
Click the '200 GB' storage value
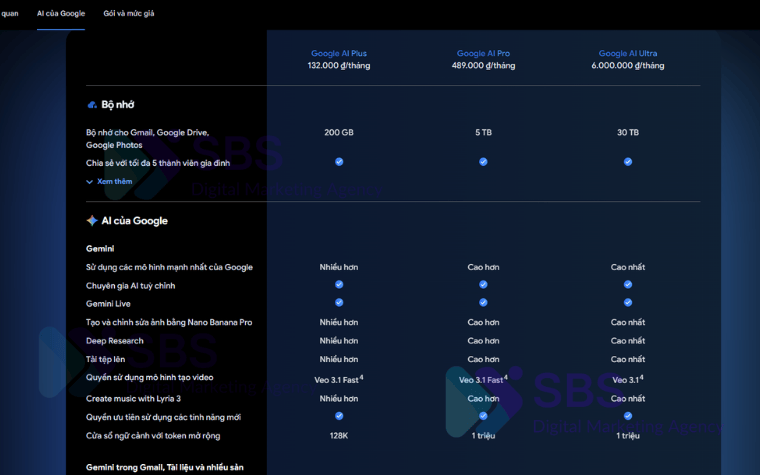[x=339, y=132]
